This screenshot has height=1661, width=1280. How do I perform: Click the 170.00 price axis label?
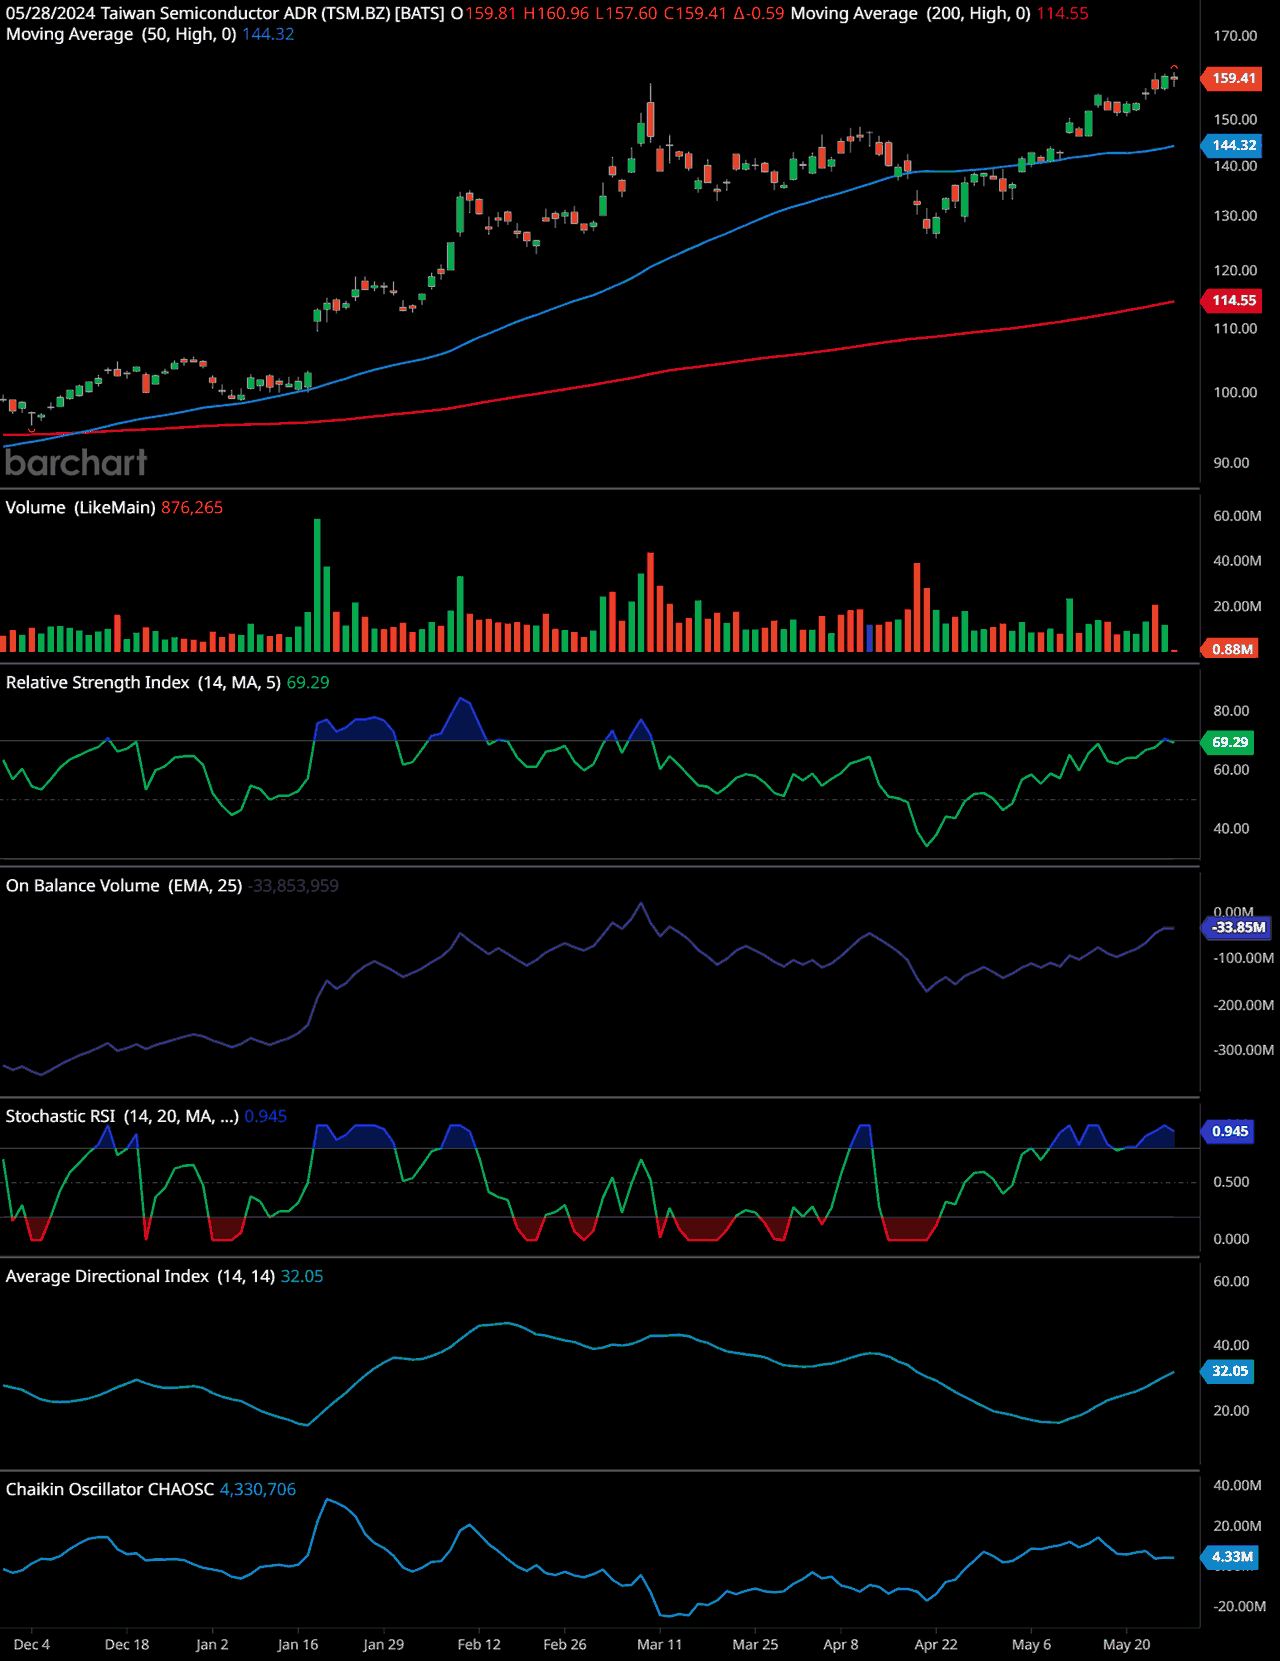1236,36
